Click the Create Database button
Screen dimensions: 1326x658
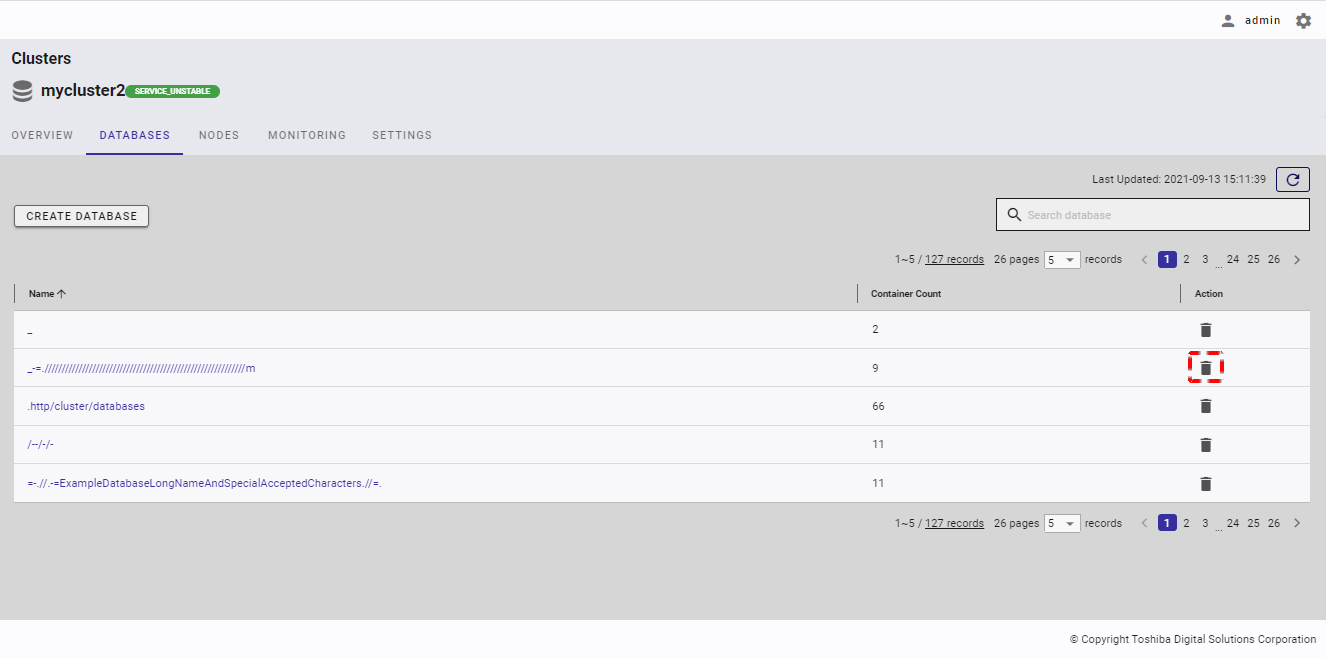pos(81,216)
